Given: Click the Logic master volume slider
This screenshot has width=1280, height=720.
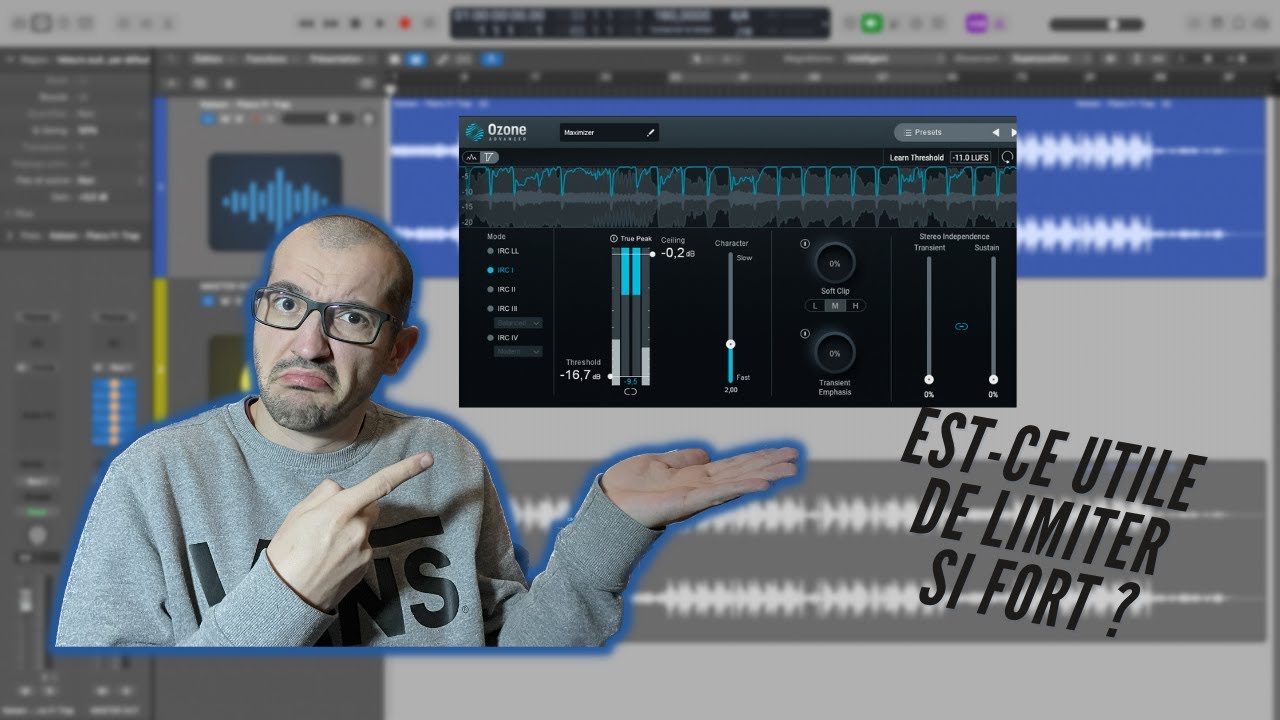Looking at the screenshot, I should pyautogui.click(x=1097, y=23).
